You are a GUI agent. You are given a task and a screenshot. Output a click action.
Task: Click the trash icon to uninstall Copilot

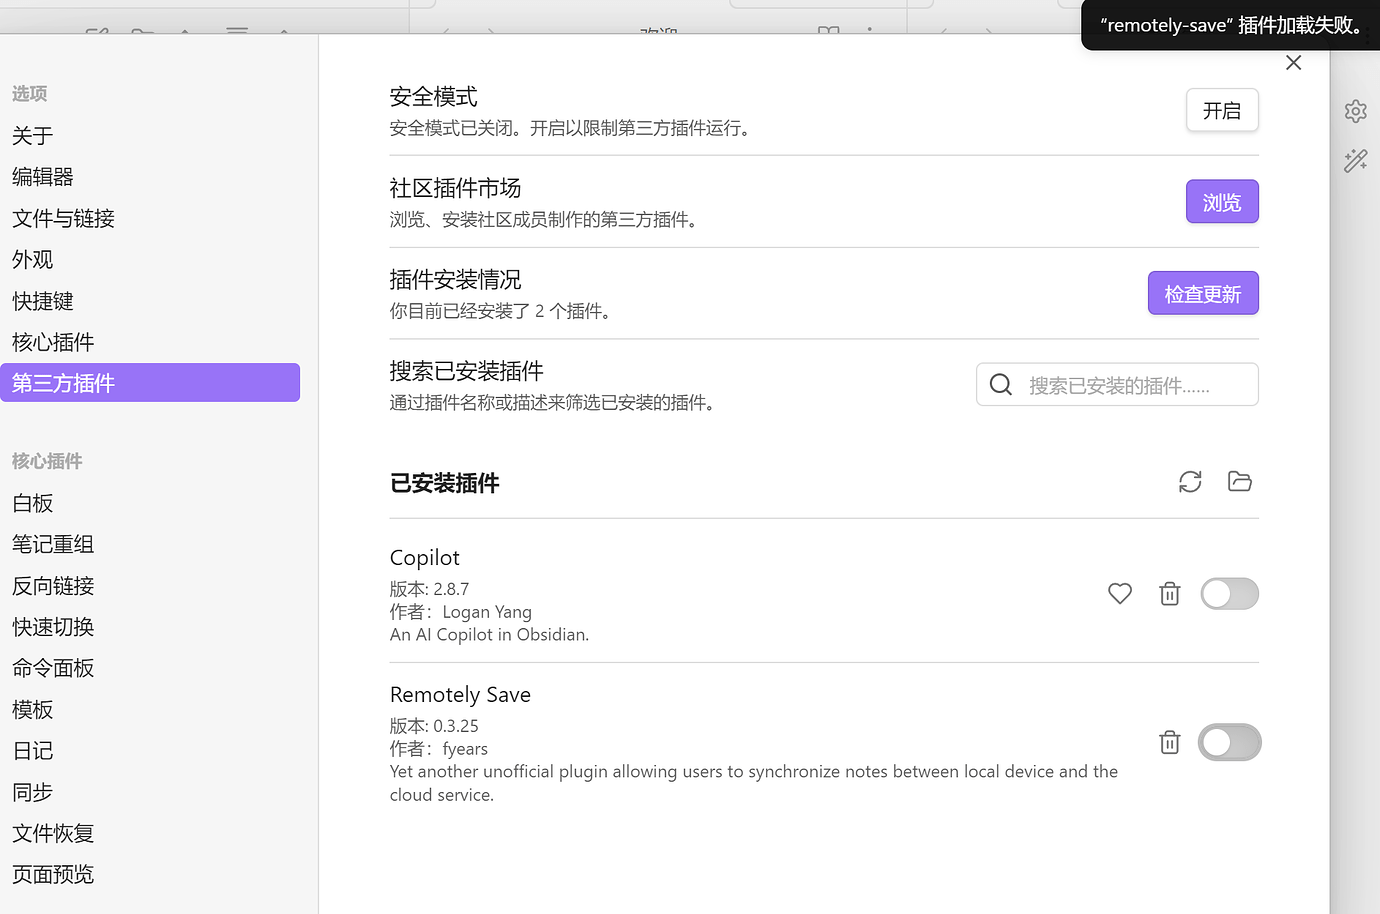(1169, 593)
